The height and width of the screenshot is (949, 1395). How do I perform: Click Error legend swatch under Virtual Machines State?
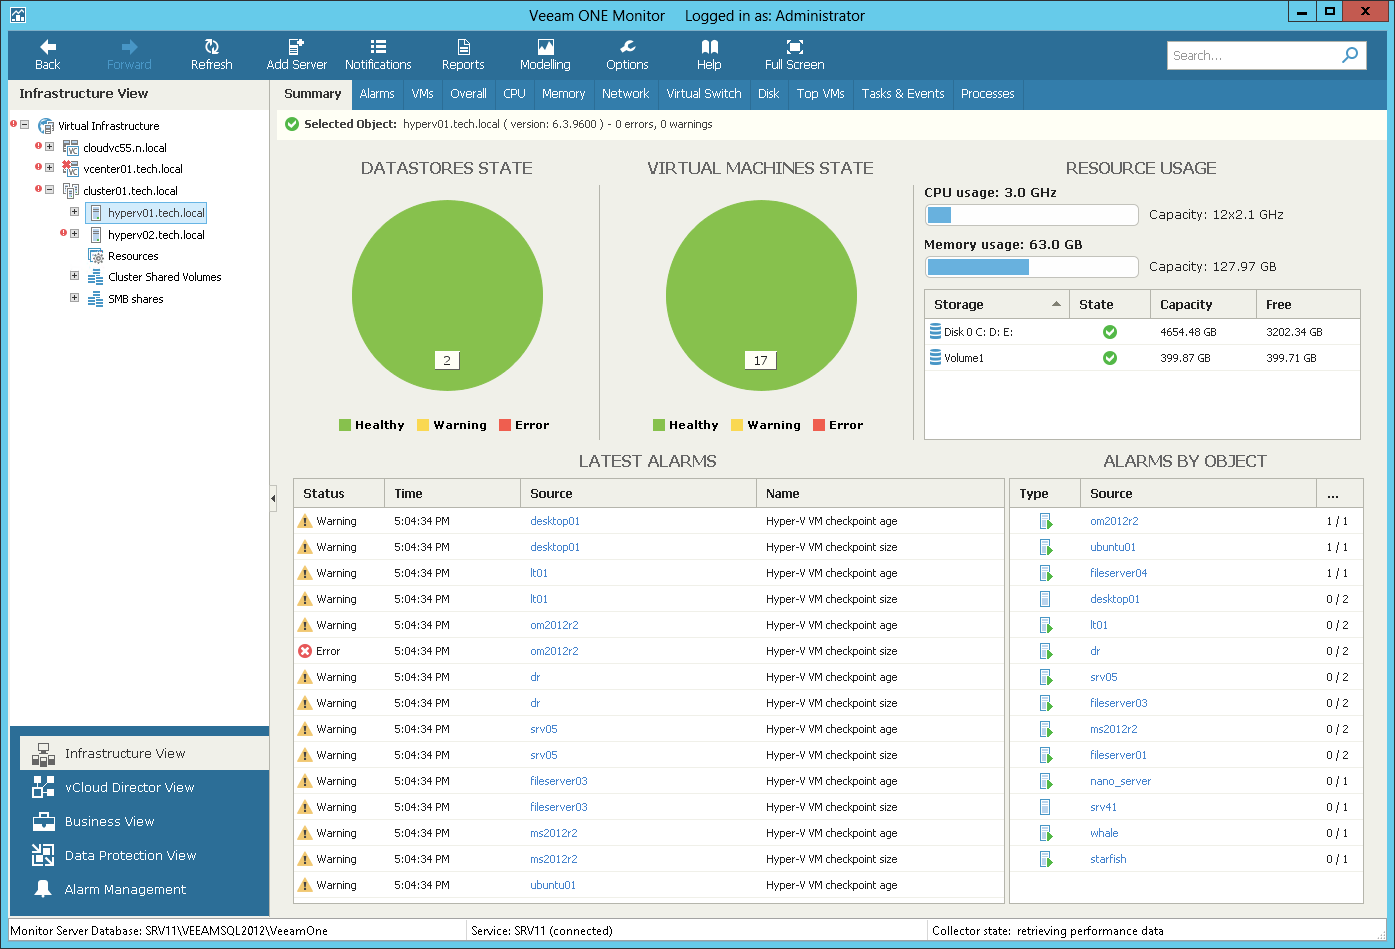coord(819,425)
